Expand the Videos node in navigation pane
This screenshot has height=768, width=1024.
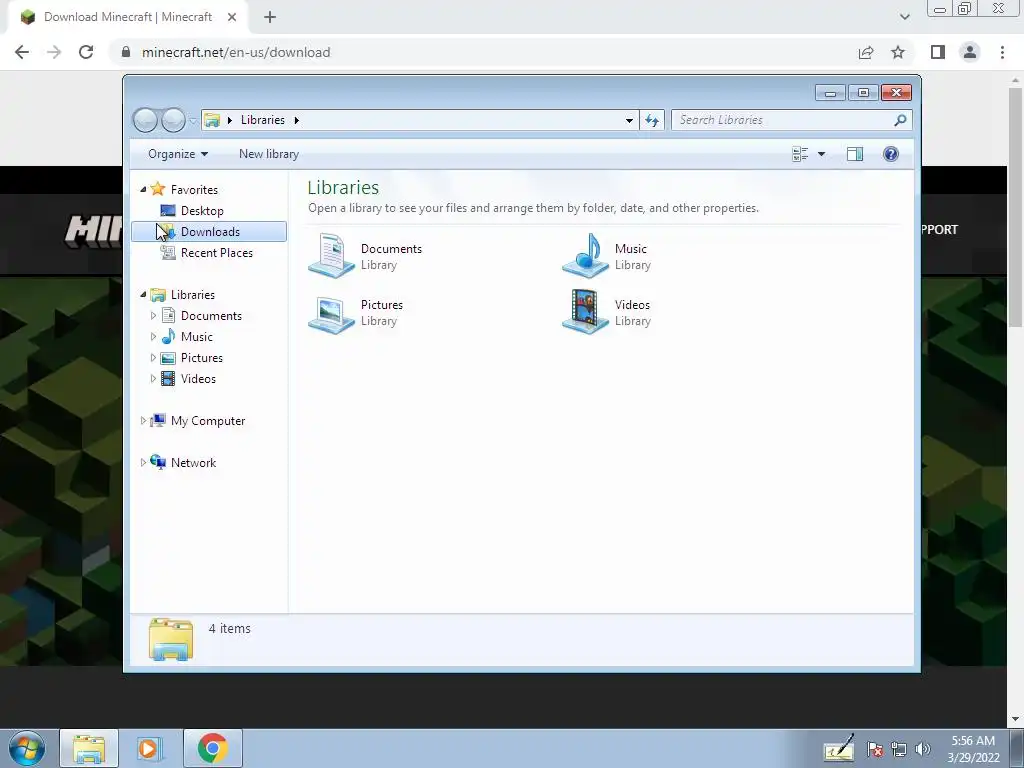(x=153, y=378)
